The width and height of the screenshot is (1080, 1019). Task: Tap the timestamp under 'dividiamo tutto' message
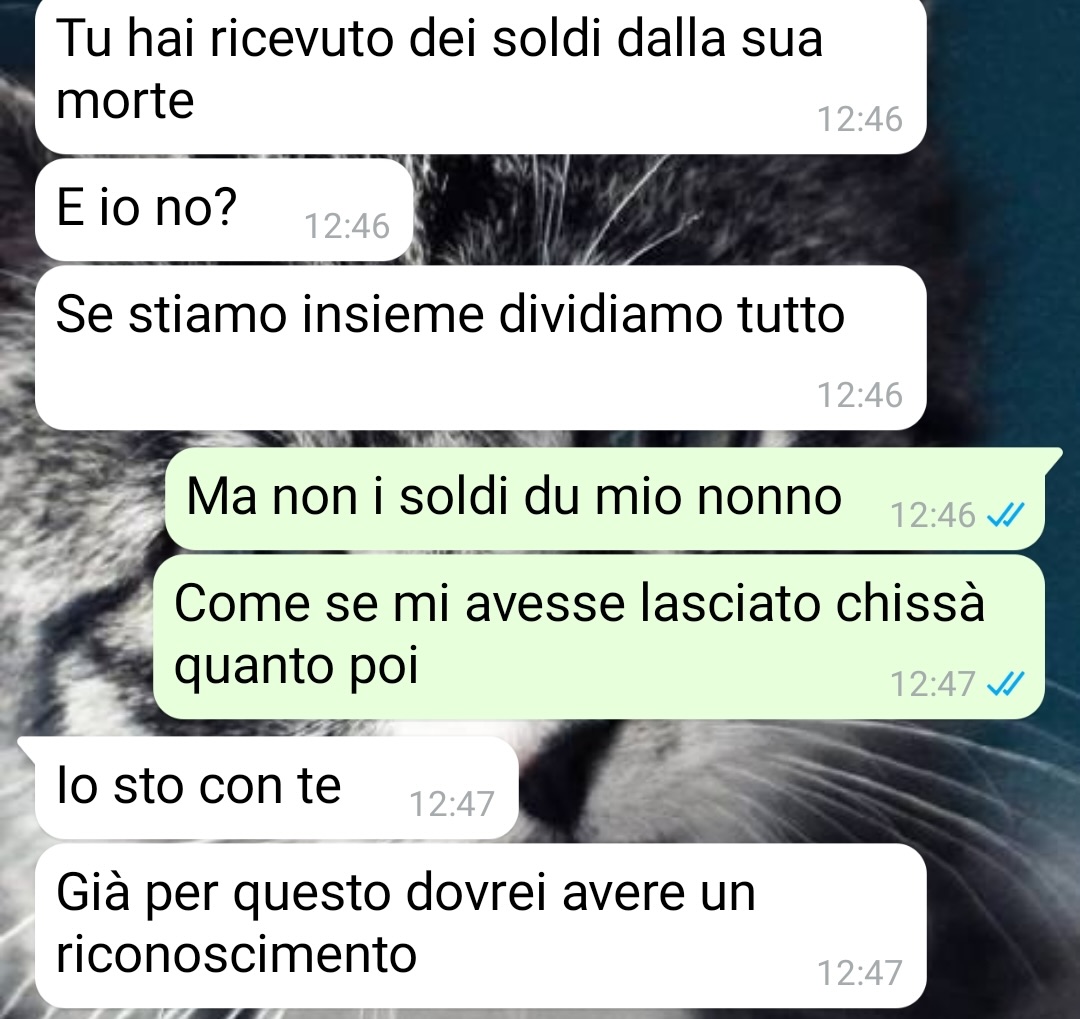[x=860, y=395]
